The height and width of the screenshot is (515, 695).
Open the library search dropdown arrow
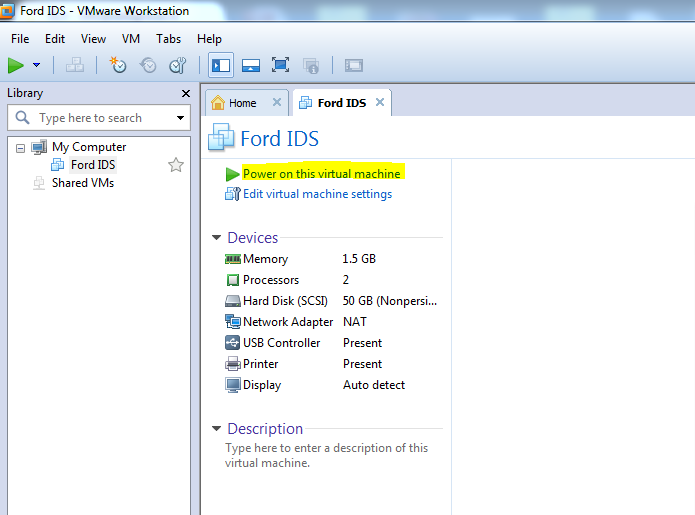pos(180,118)
